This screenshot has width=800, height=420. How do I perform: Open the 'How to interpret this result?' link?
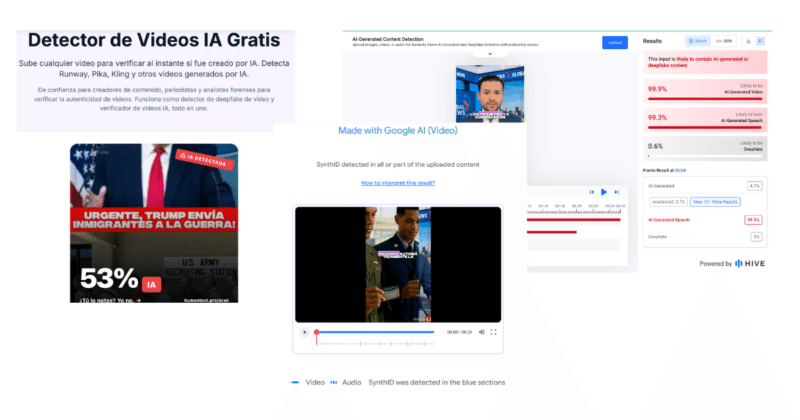pyautogui.click(x=398, y=183)
